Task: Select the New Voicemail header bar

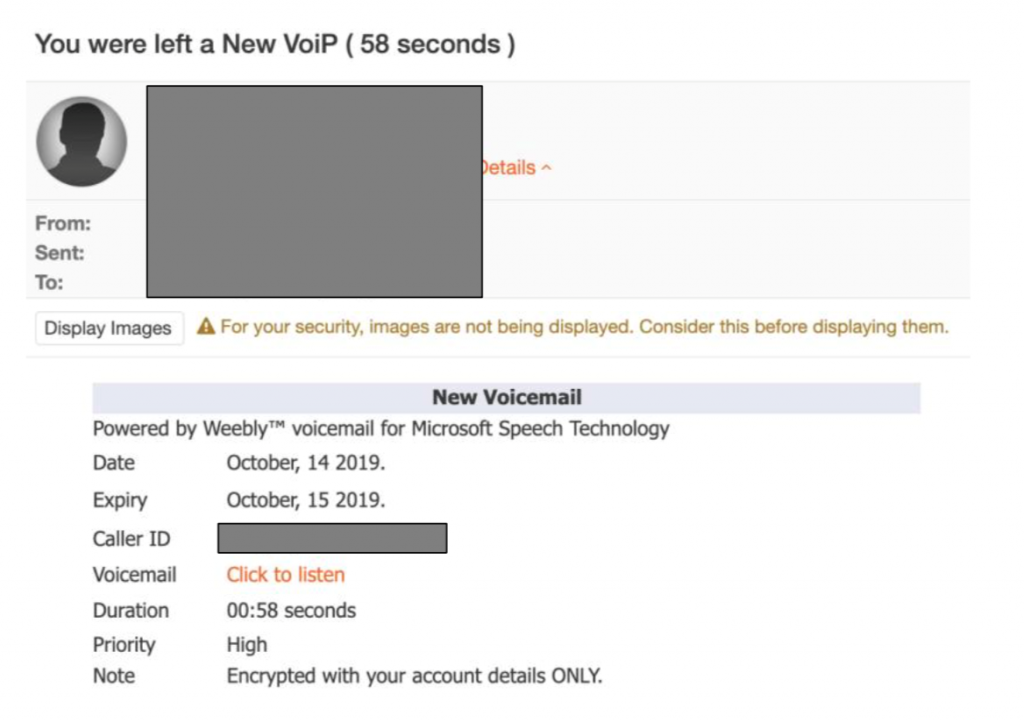Action: click(x=506, y=398)
